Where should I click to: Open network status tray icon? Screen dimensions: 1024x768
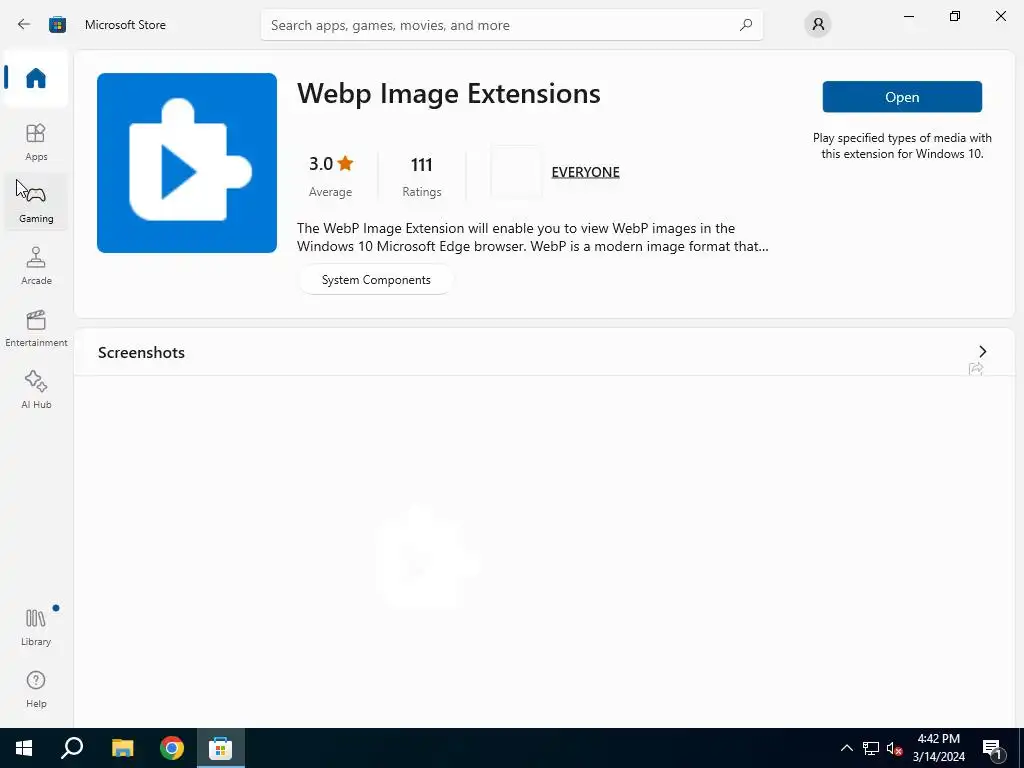(871, 748)
